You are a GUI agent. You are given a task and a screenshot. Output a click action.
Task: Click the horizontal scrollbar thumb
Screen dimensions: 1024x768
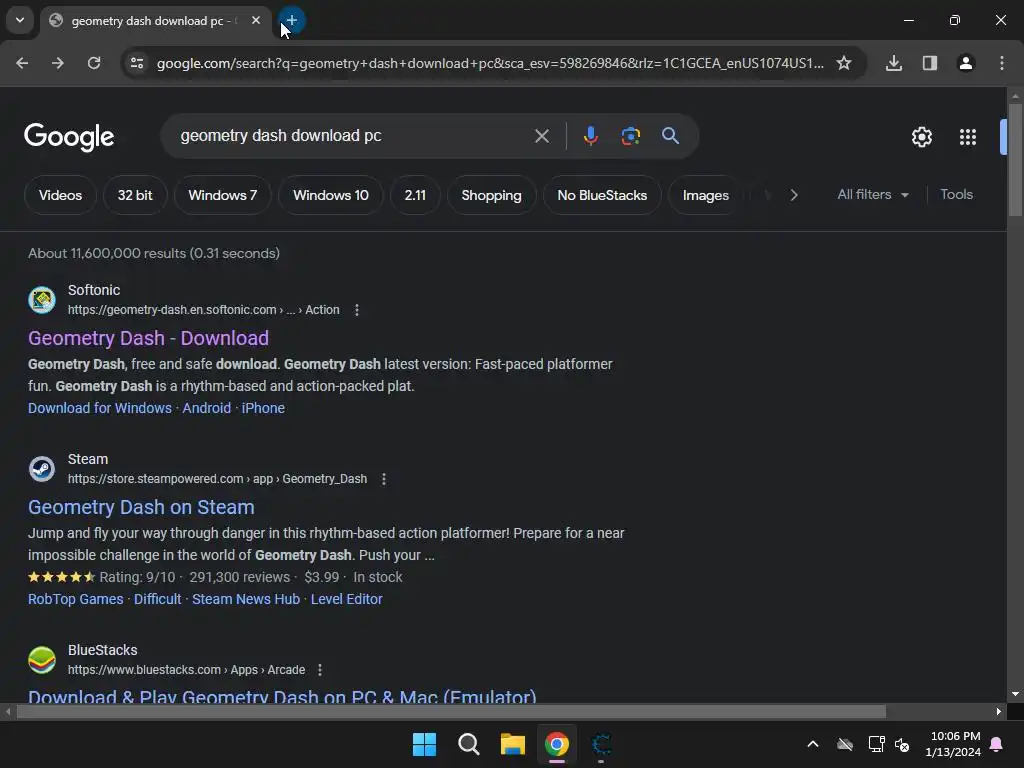click(451, 711)
